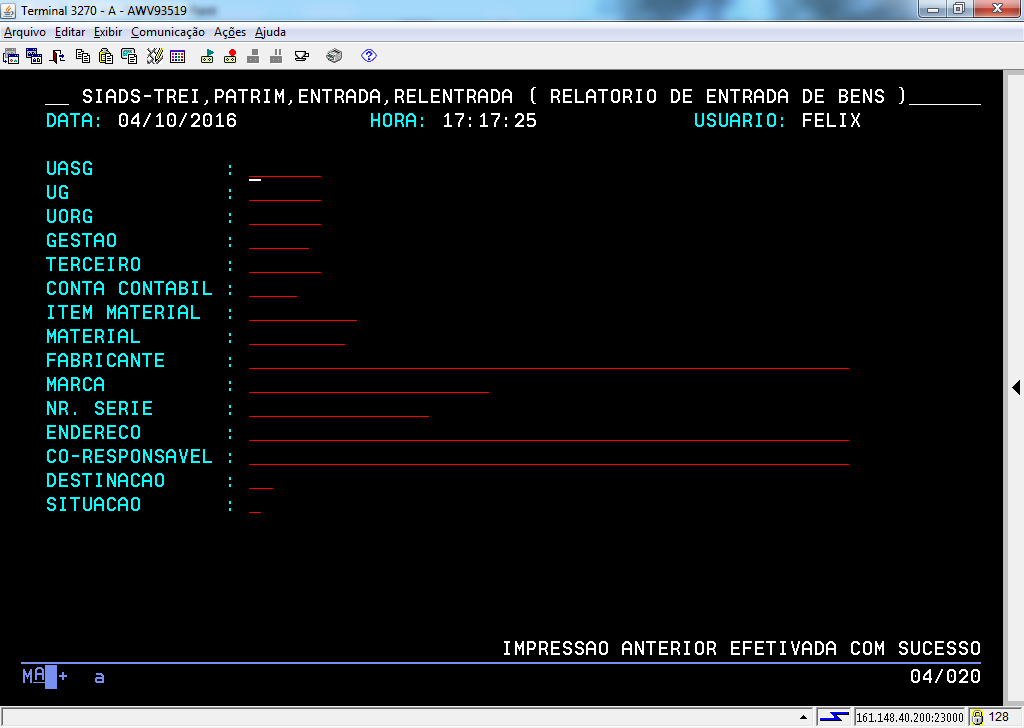Click the NR. SERIE input field
This screenshot has height=728, width=1024.
[x=339, y=409]
